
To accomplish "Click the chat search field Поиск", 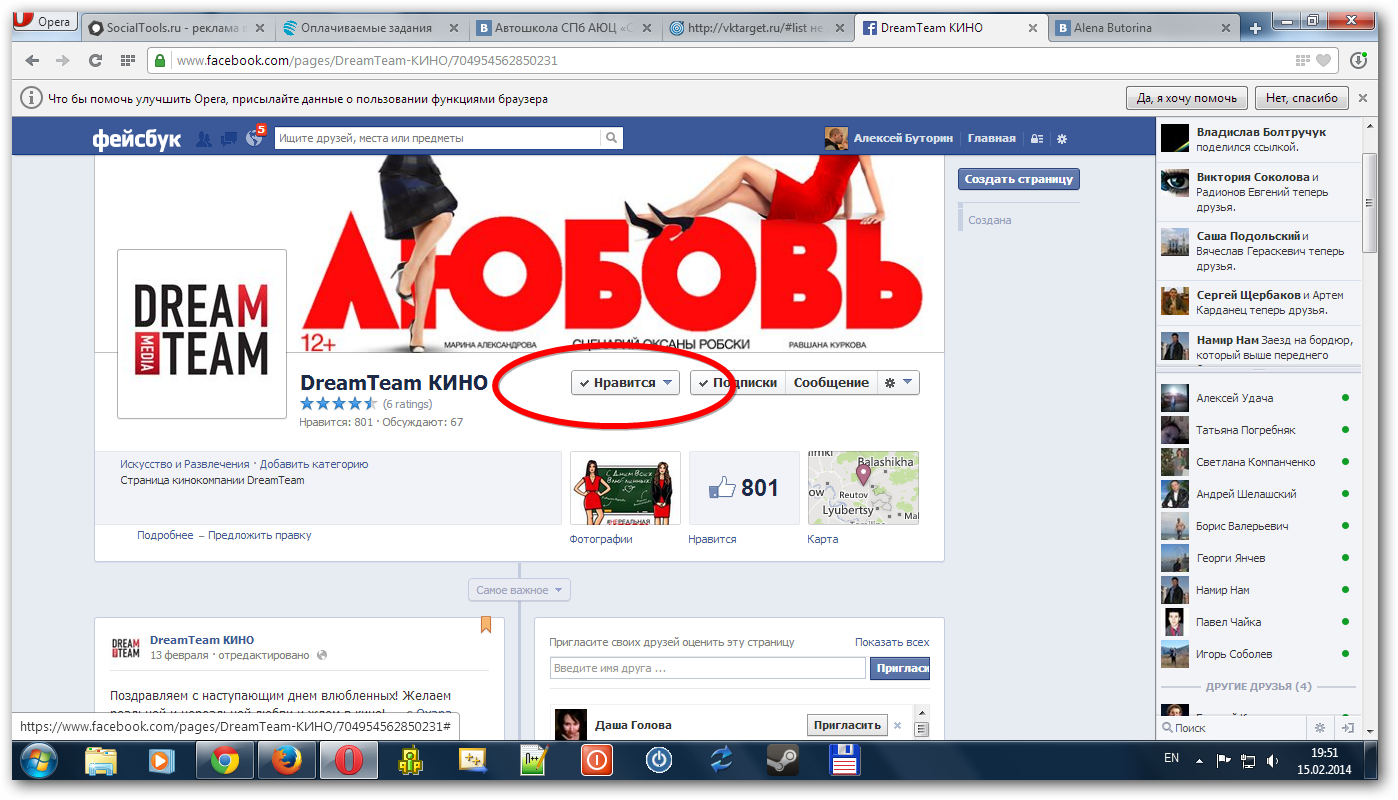I will click(x=1232, y=728).
